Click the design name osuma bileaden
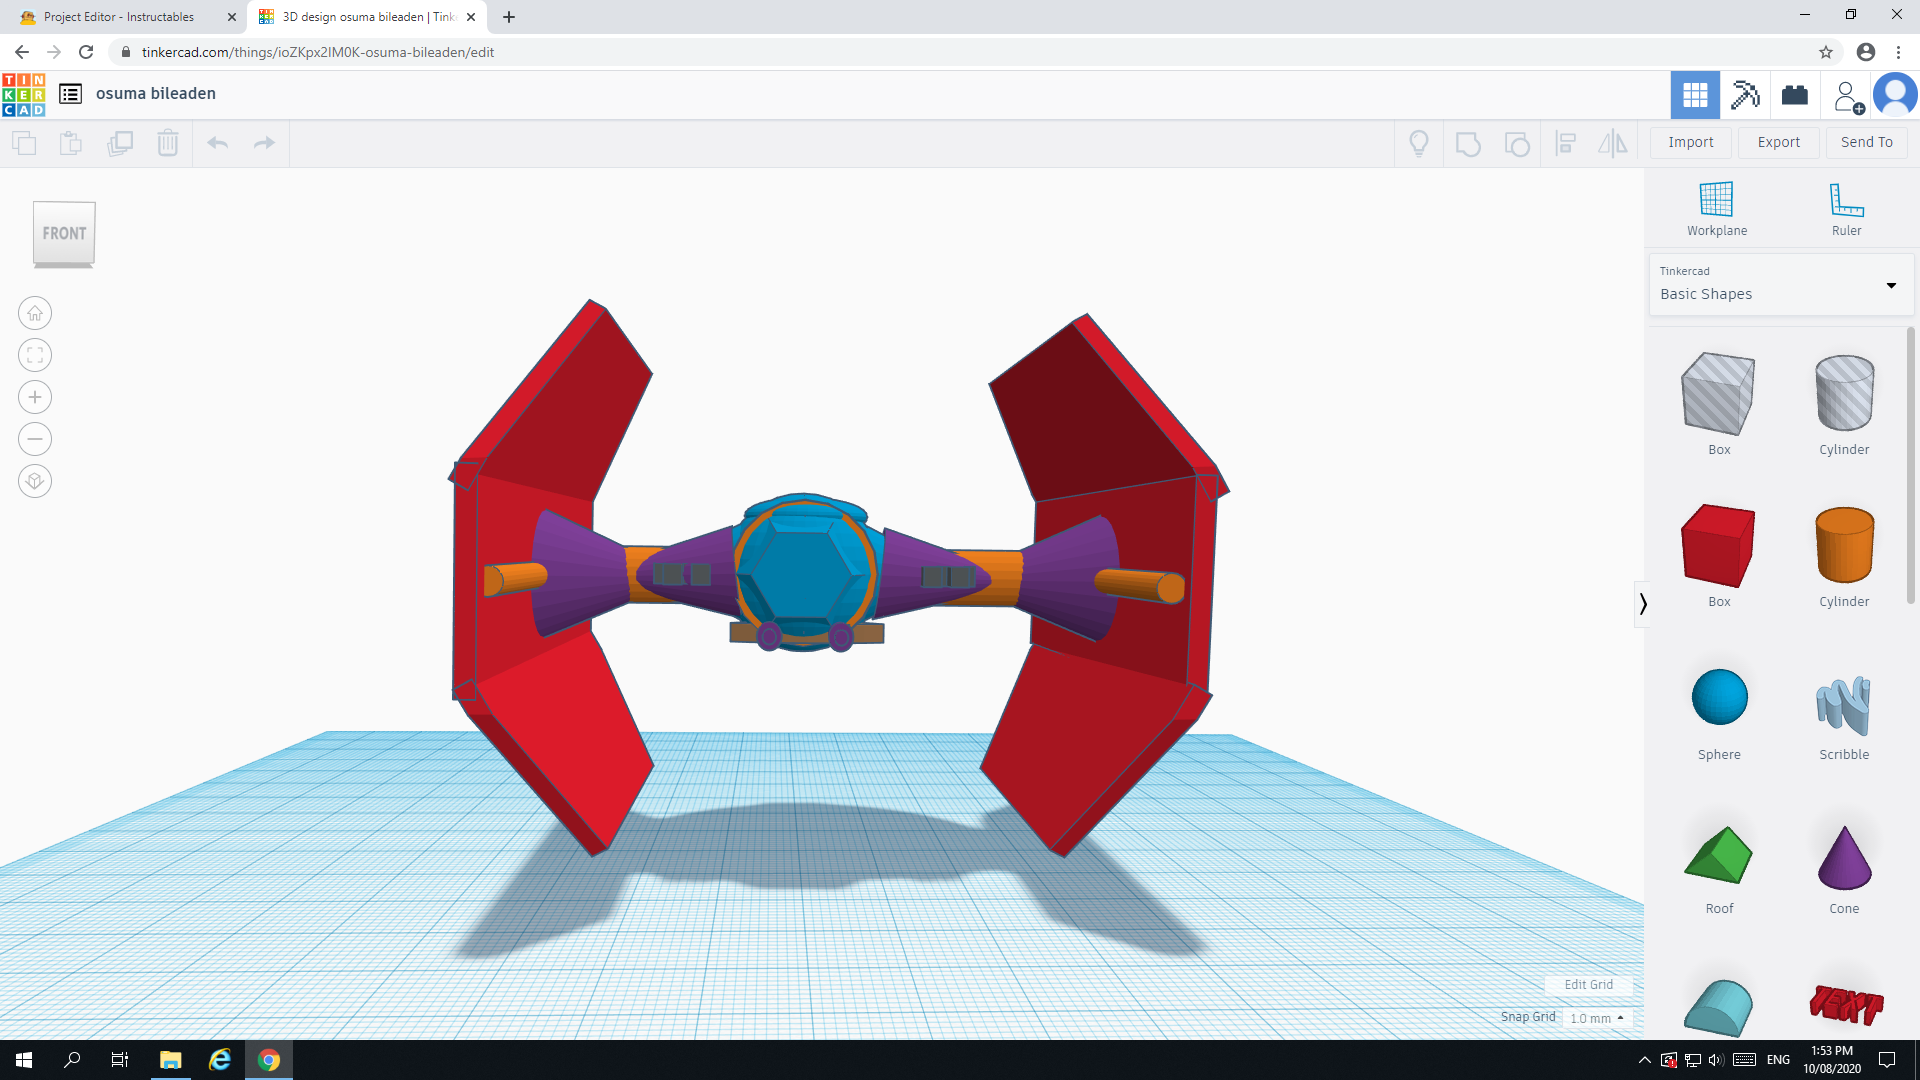 156,94
